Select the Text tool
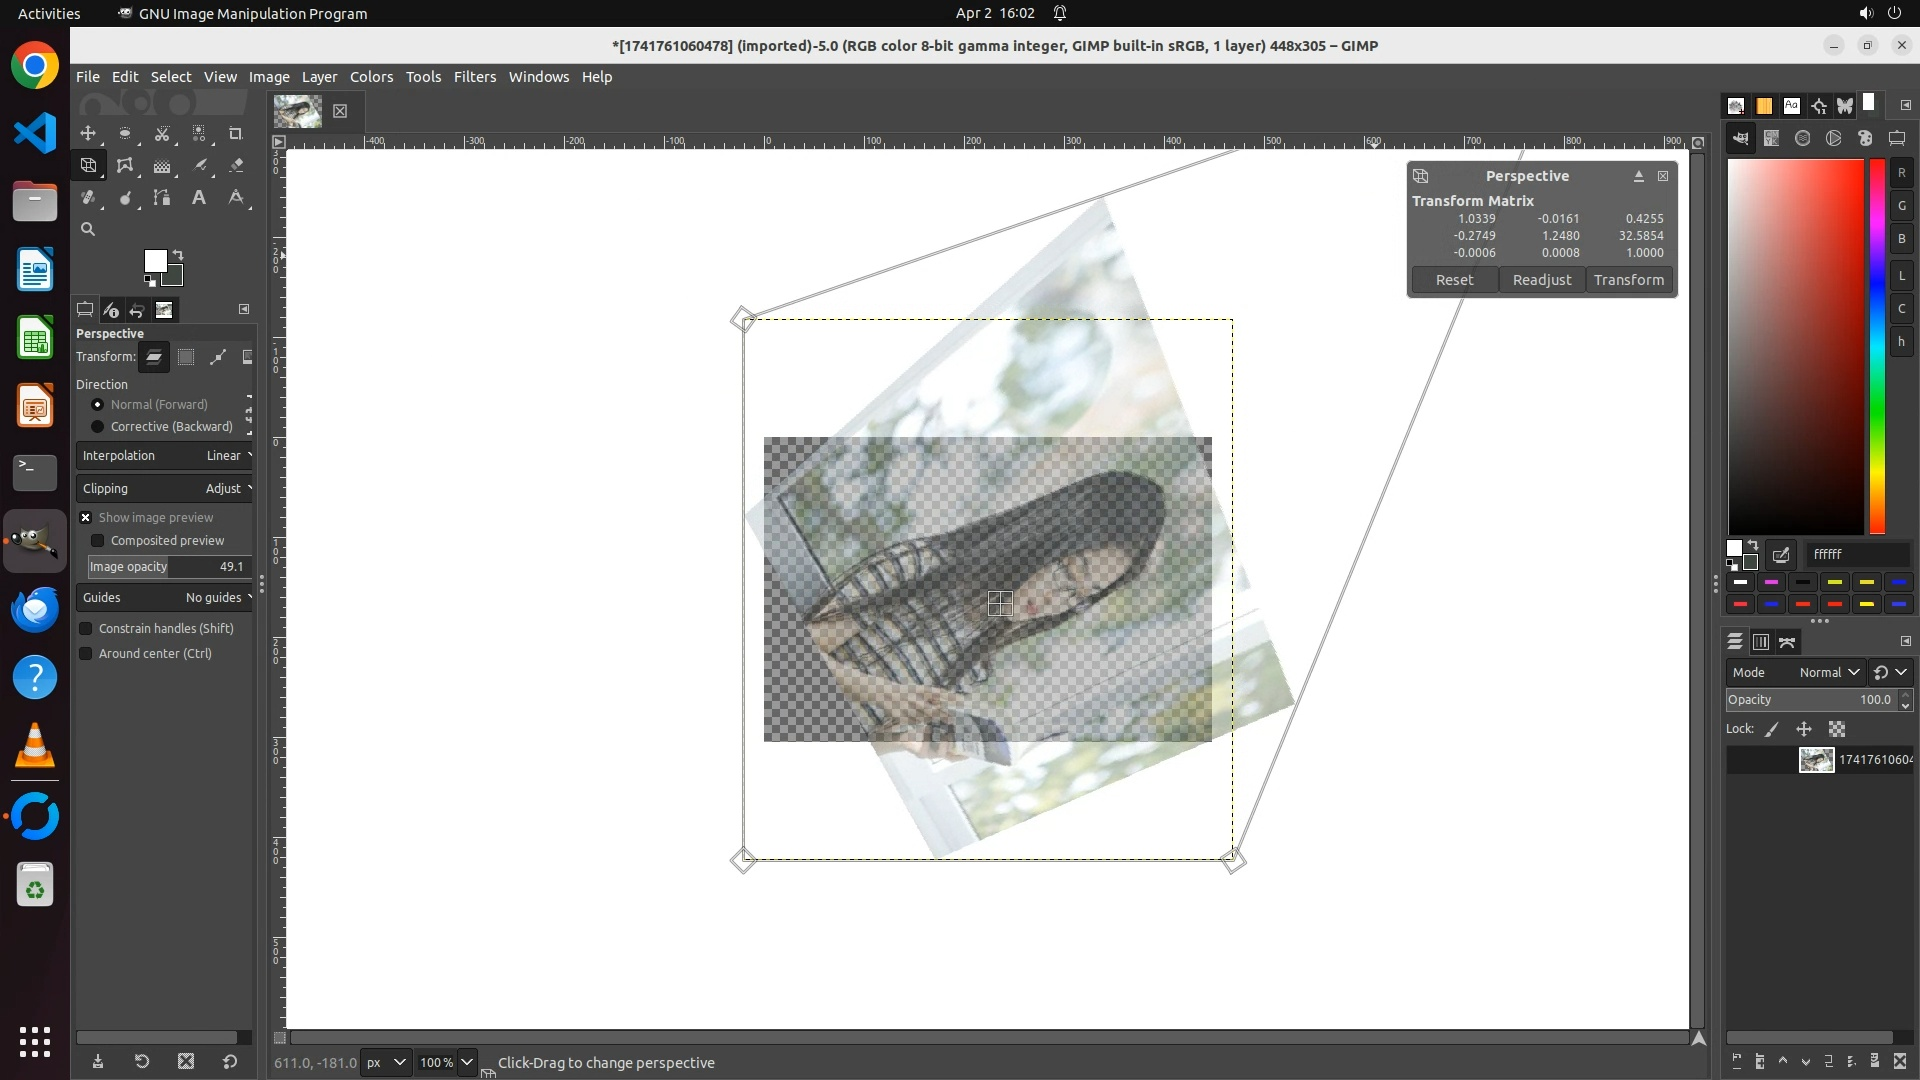This screenshot has width=1920, height=1080. (199, 198)
